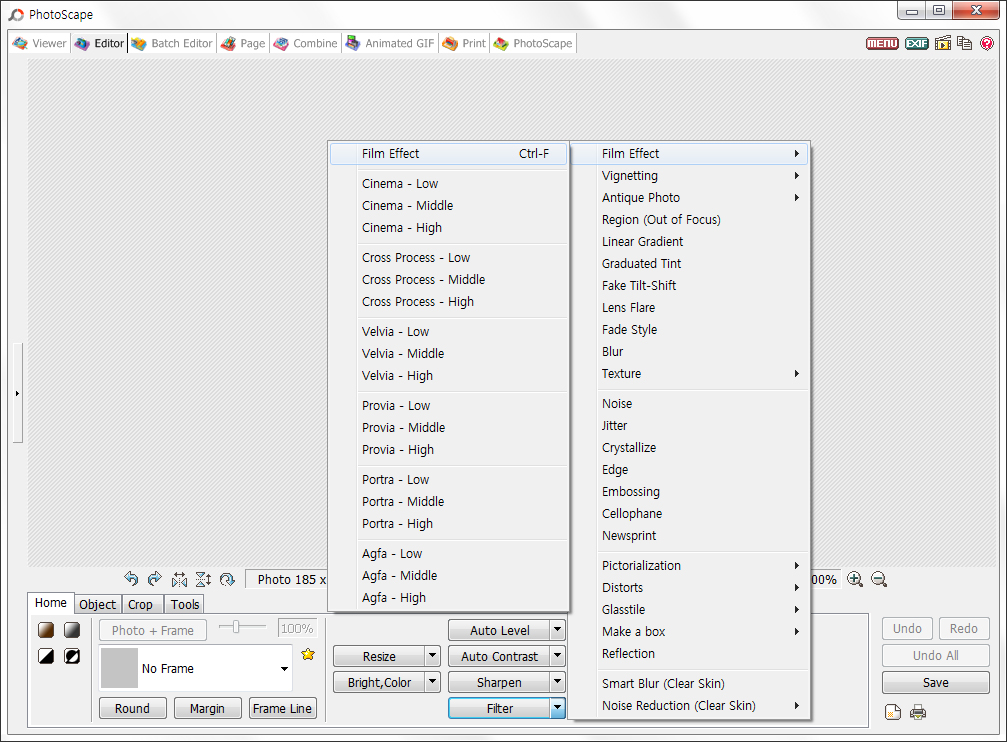Open Filter dropdown arrow
This screenshot has width=1007, height=742.
pos(557,708)
